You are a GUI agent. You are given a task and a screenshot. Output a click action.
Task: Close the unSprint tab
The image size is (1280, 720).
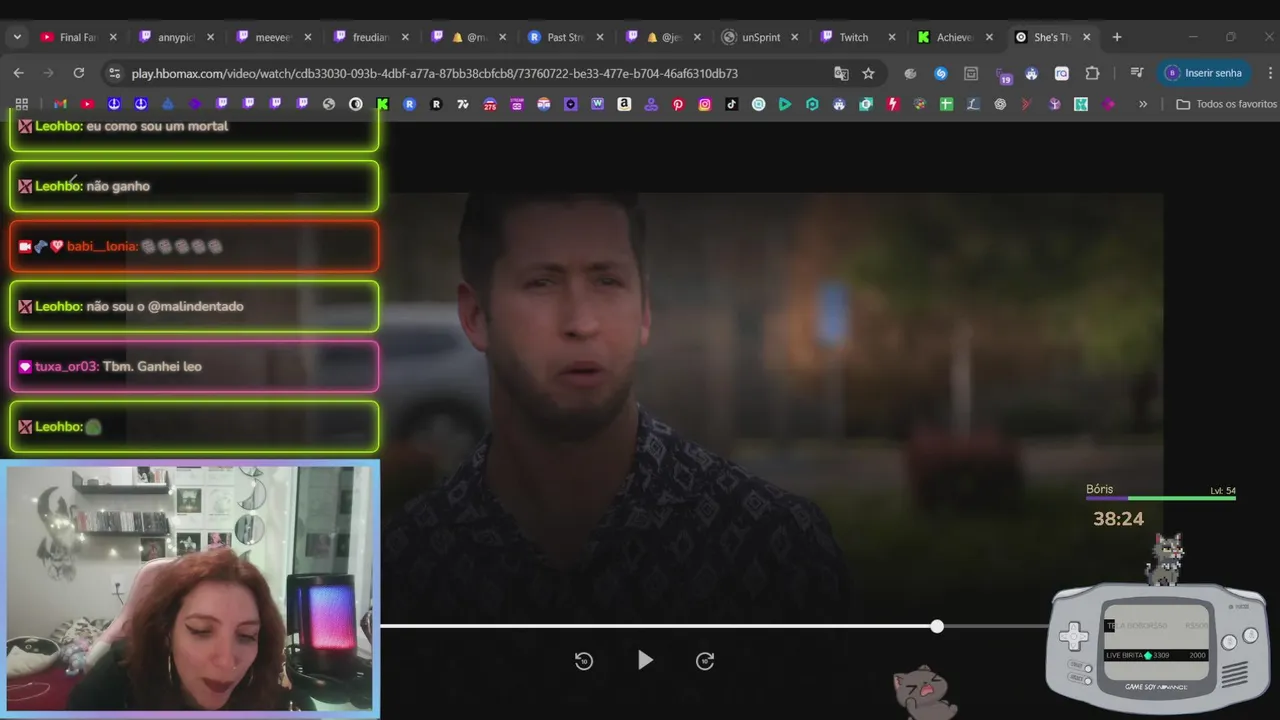(795, 37)
